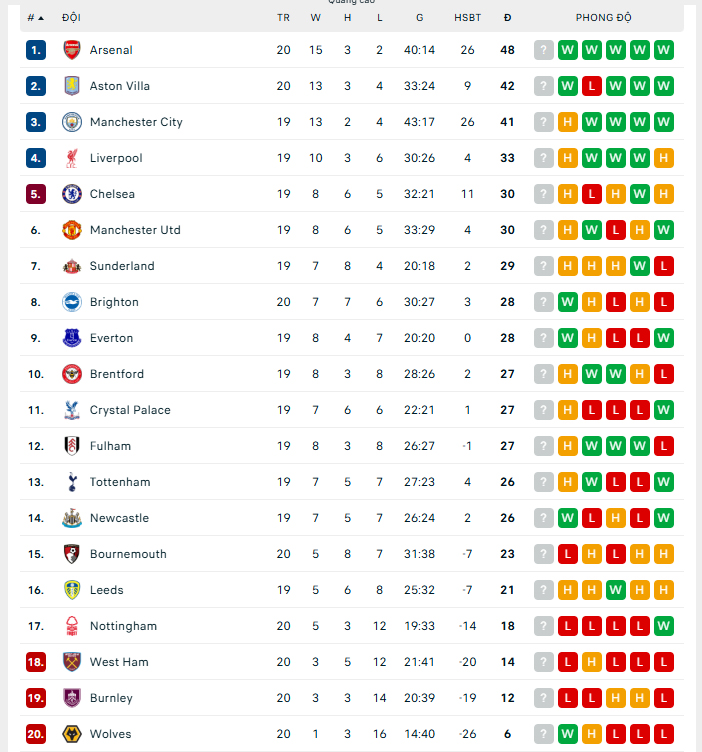This screenshot has width=702, height=752.
Task: Click Arsenal's gray question mark form badge
Action: 544,50
